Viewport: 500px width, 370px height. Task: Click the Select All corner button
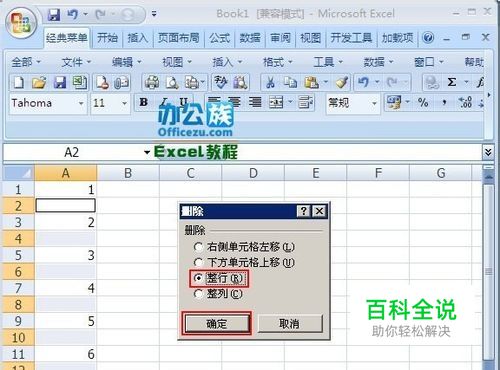pyautogui.click(x=18, y=173)
